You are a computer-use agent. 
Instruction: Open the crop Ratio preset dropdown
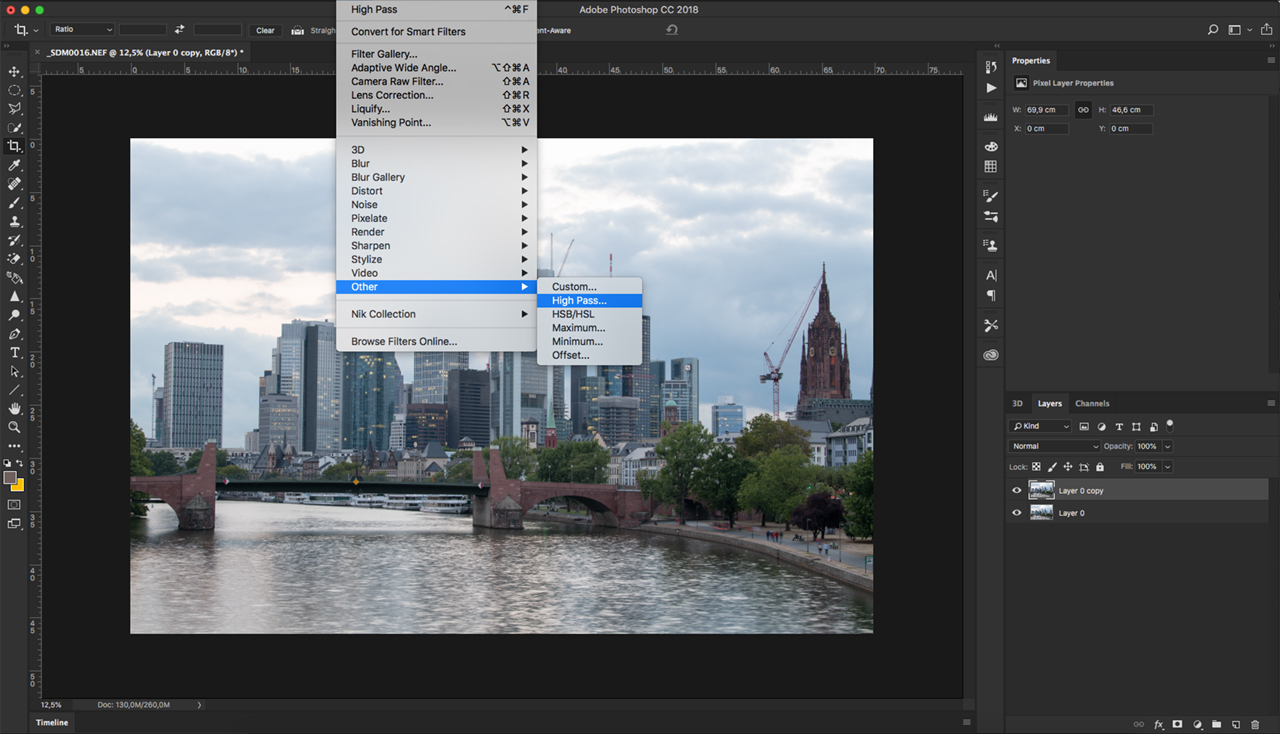coord(83,30)
